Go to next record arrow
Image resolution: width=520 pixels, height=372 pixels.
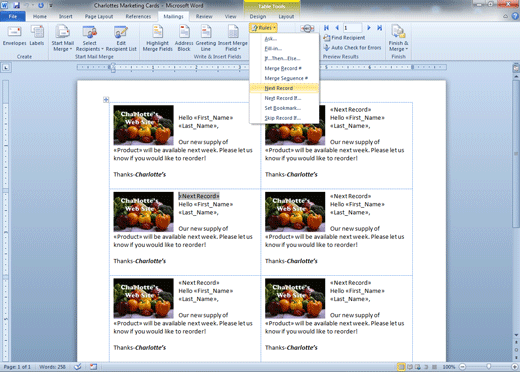369,28
